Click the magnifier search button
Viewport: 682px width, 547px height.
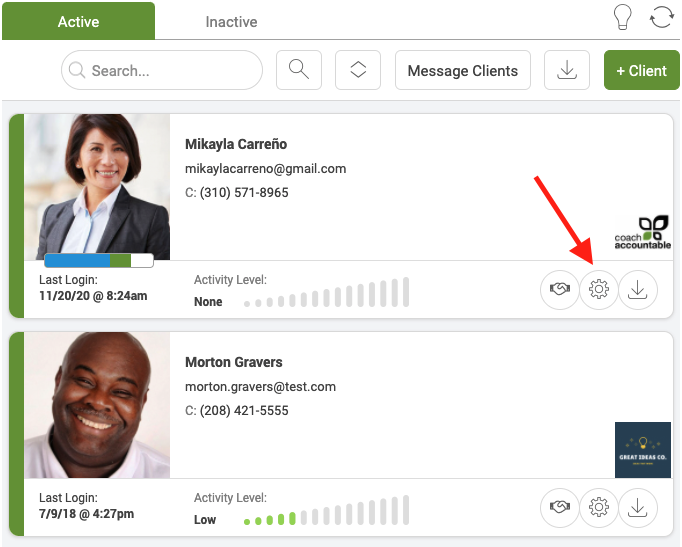(x=299, y=70)
